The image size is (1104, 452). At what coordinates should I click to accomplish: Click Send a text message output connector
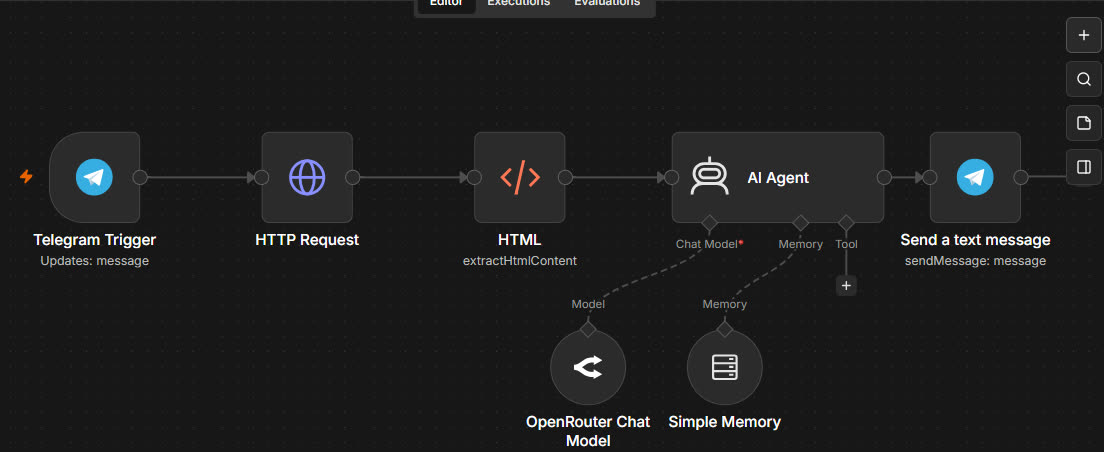(1021, 177)
